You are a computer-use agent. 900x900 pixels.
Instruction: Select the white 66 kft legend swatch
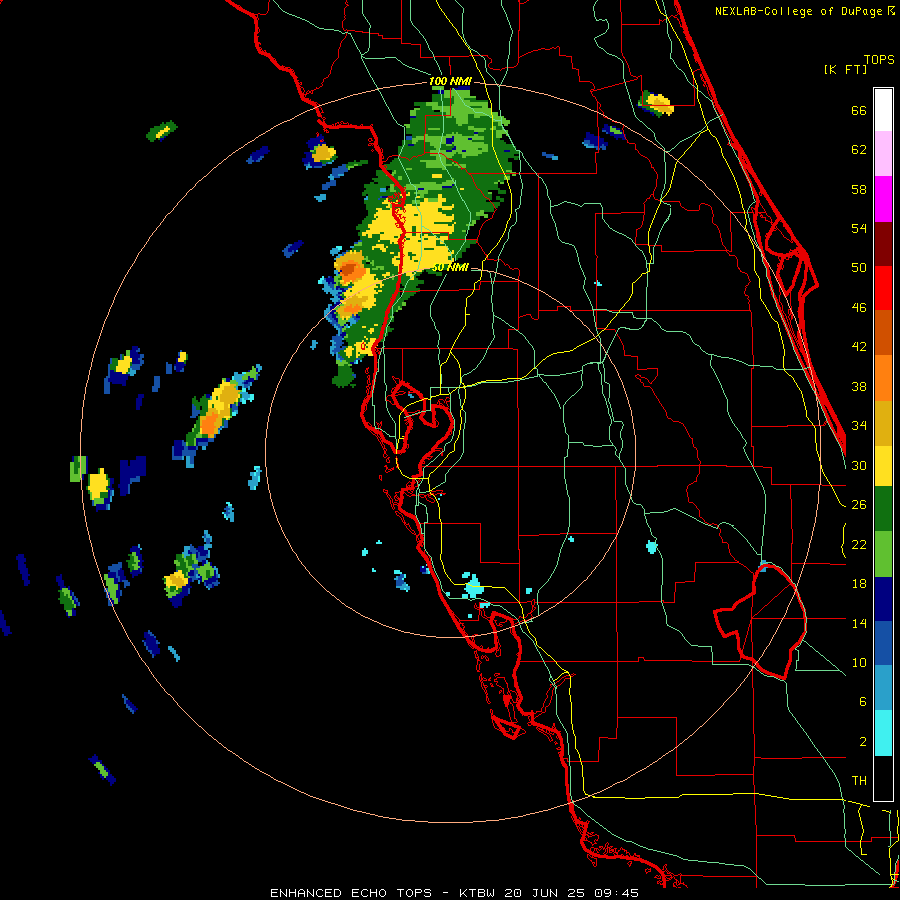883,110
